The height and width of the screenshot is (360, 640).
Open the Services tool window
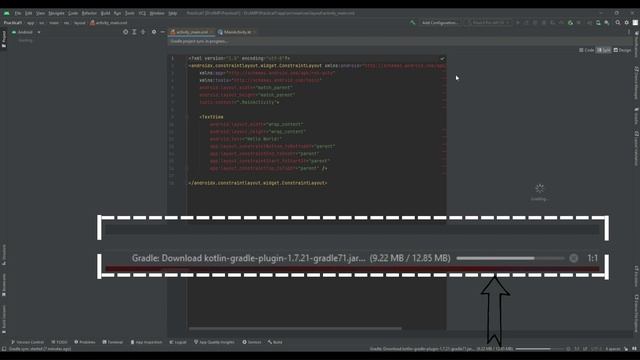[251, 342]
